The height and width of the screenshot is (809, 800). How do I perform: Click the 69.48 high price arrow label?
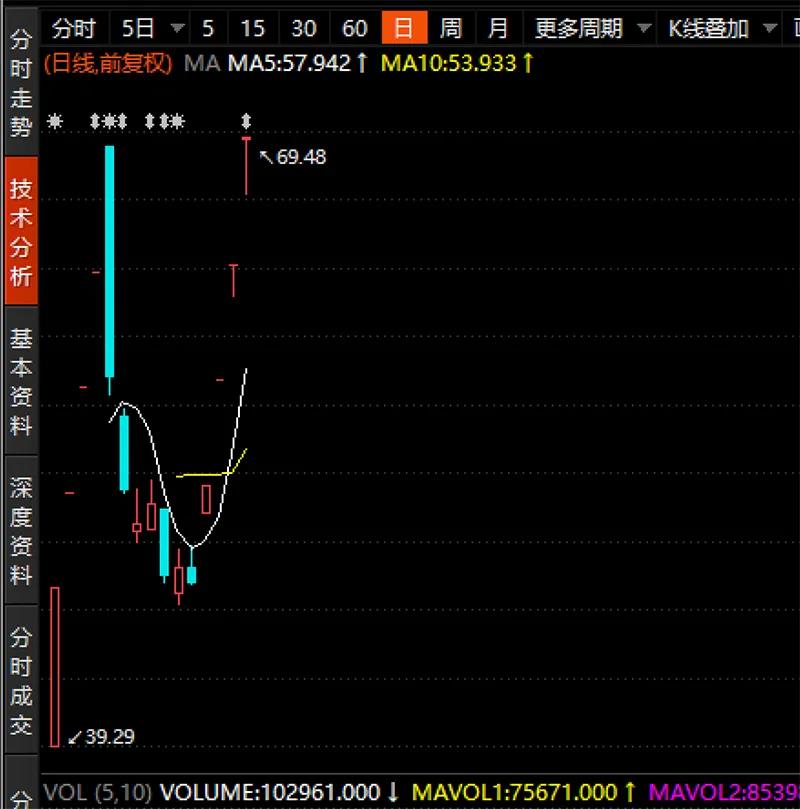[x=294, y=157]
